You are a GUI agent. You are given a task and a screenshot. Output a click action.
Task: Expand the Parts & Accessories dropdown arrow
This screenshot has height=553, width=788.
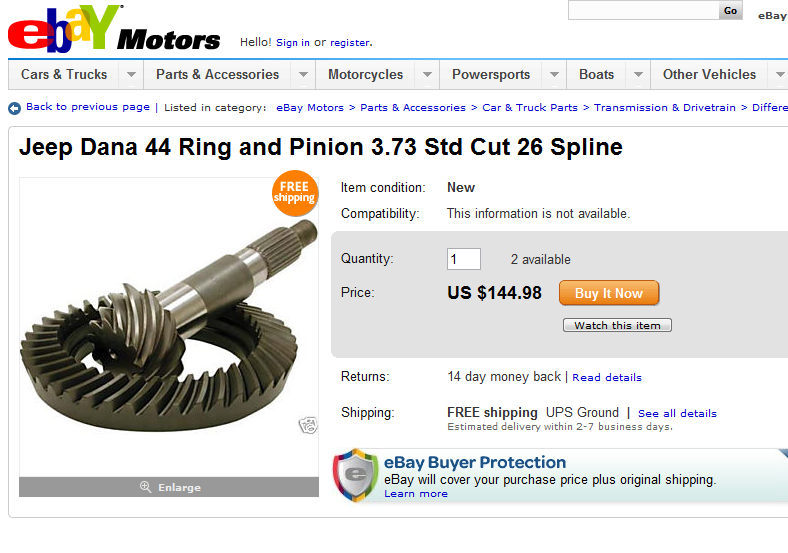tap(303, 75)
